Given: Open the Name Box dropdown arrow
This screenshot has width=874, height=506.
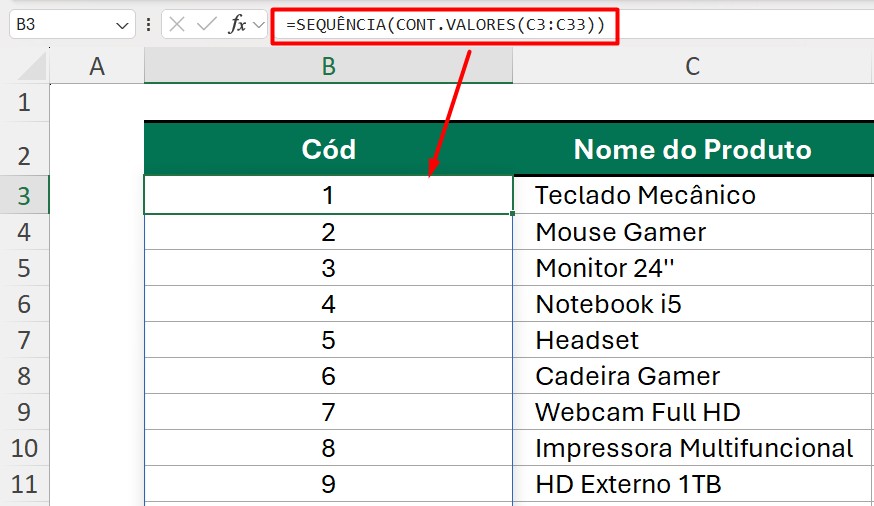Looking at the screenshot, I should 122,25.
